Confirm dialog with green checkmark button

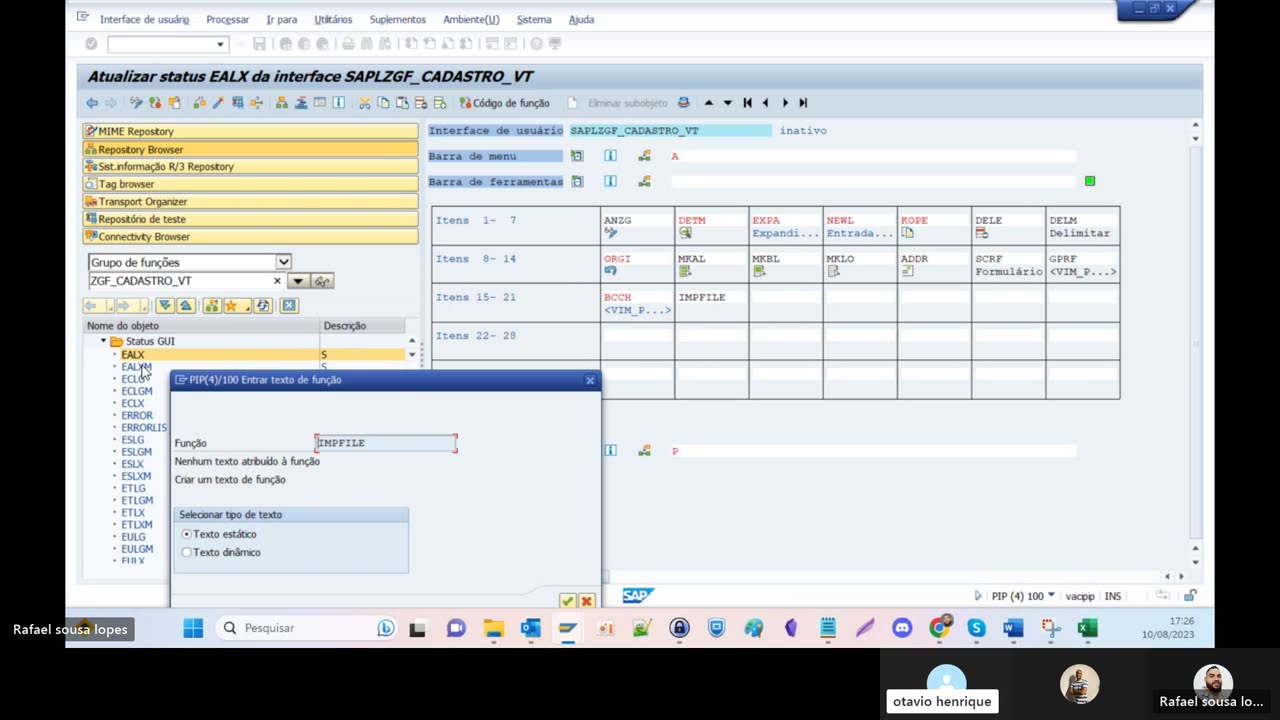[x=567, y=601]
